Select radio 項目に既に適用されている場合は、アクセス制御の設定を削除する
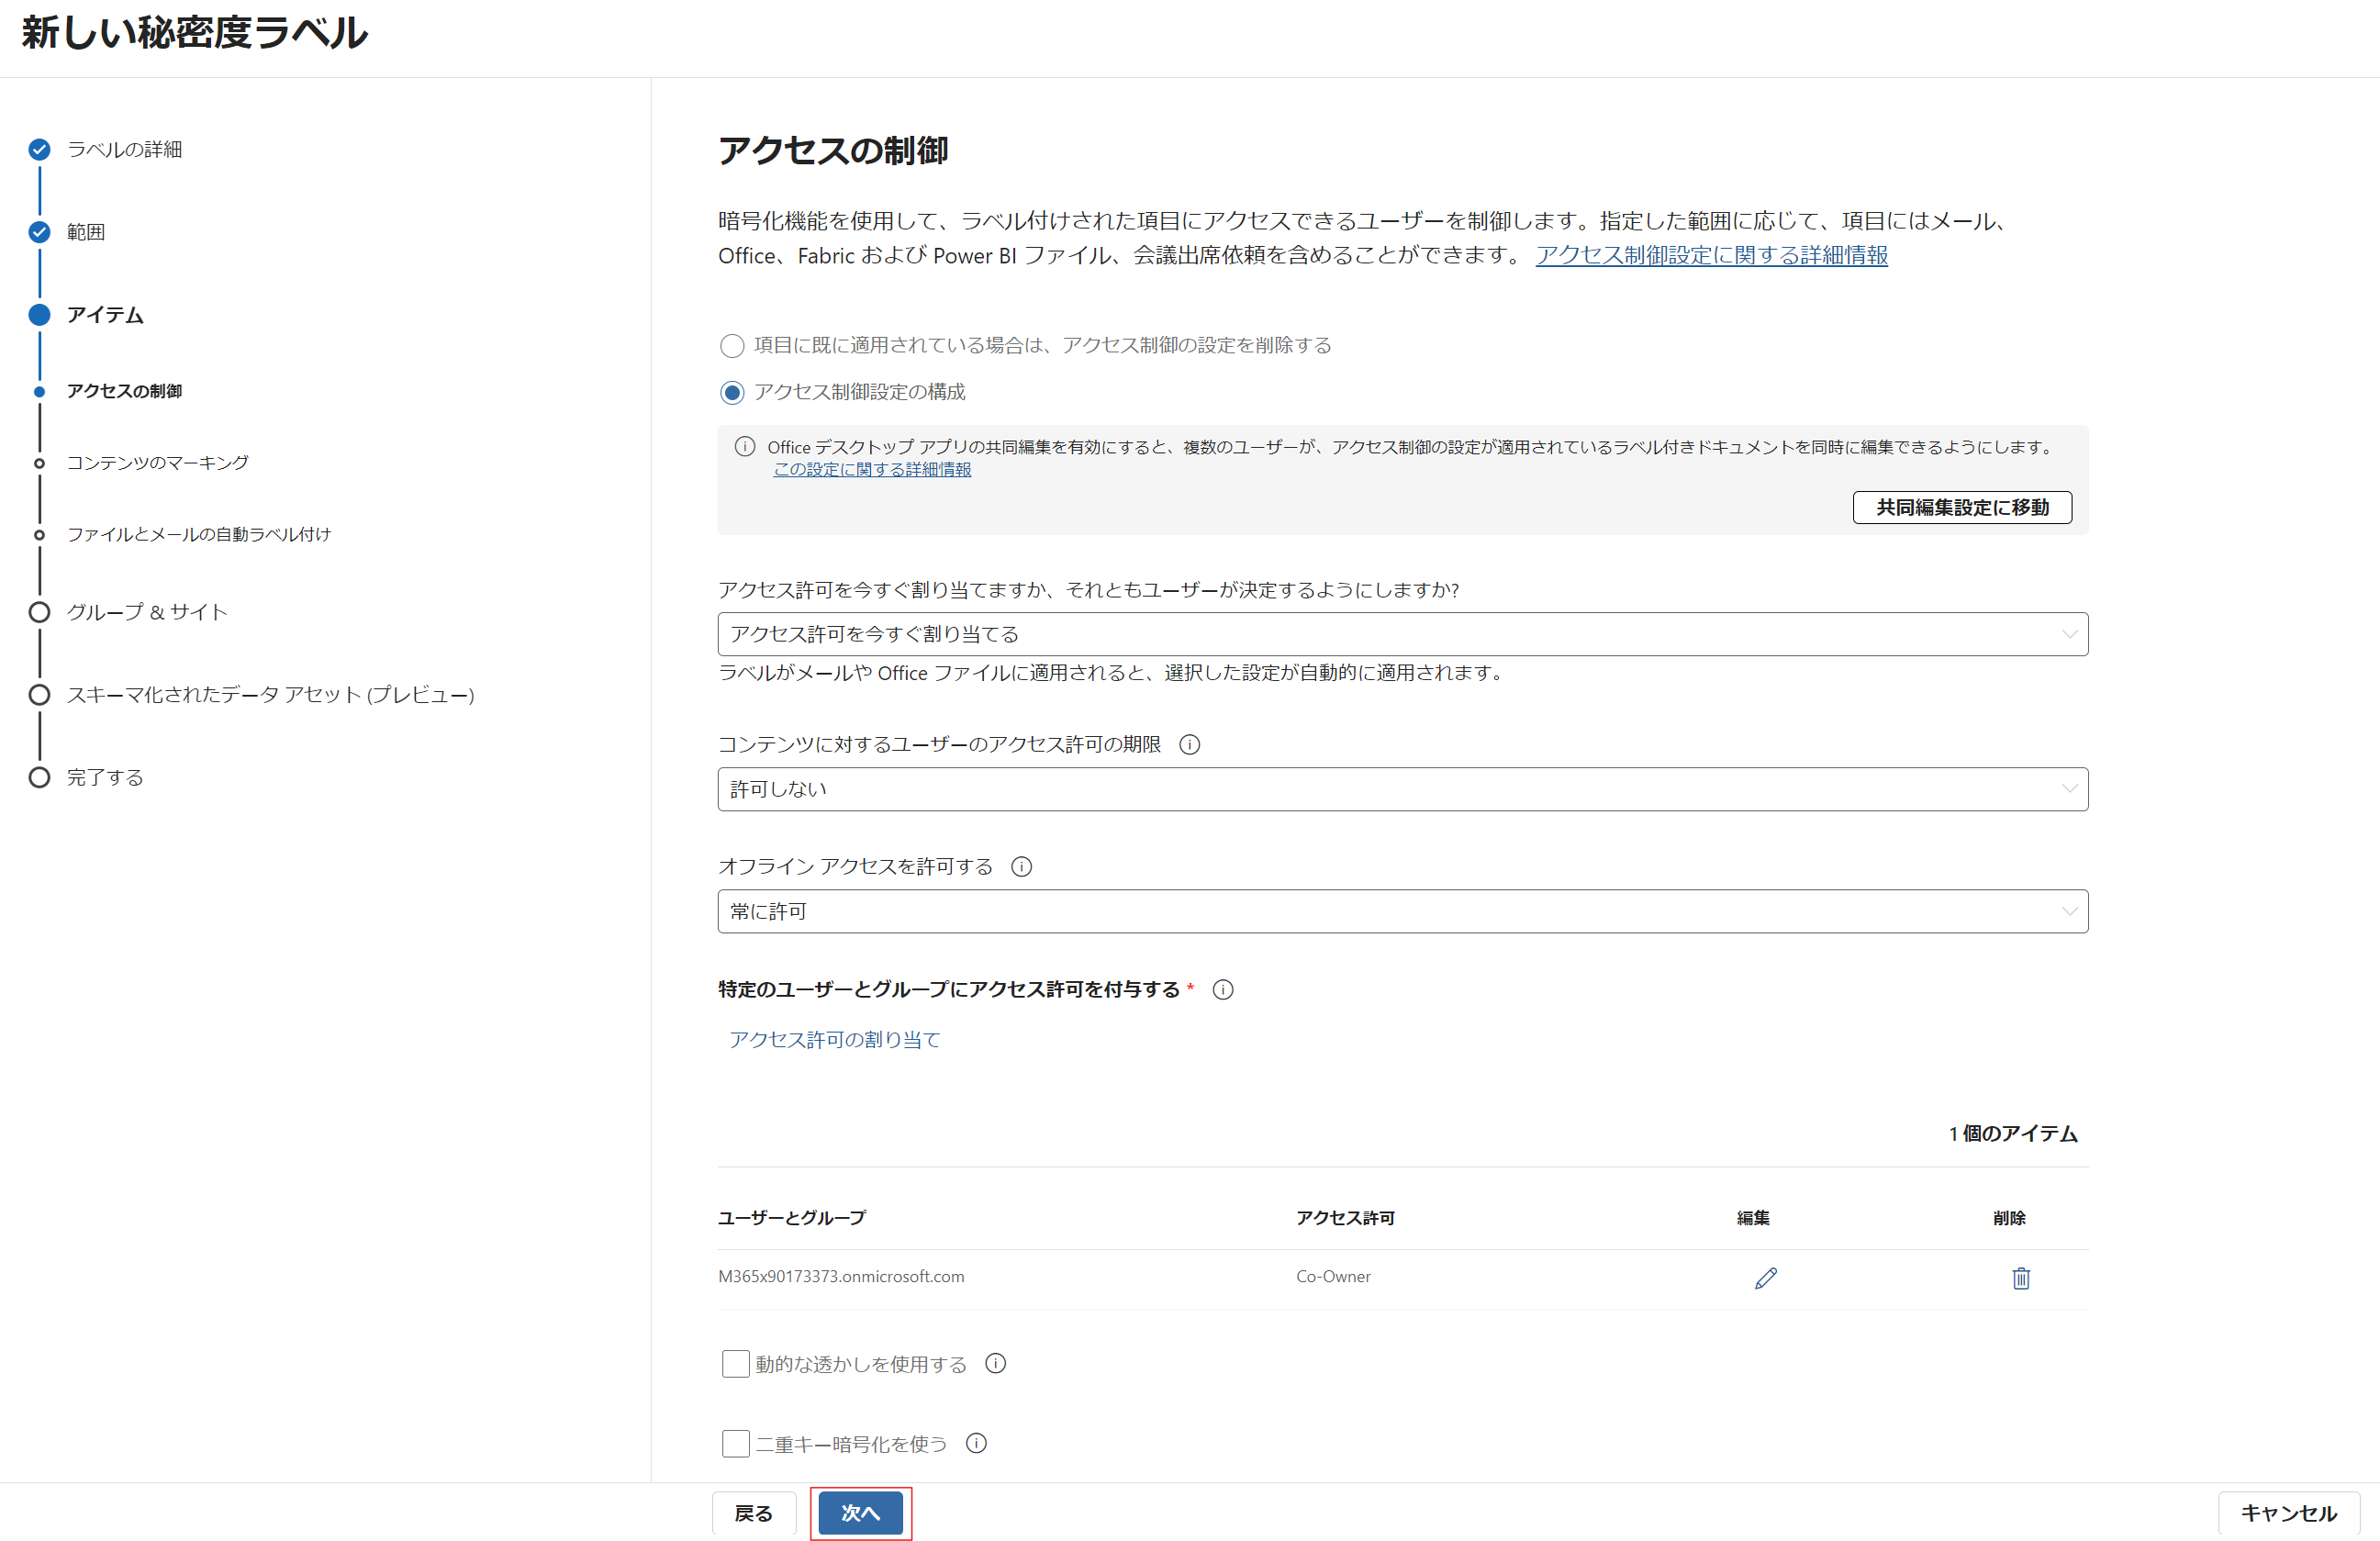 click(x=732, y=346)
